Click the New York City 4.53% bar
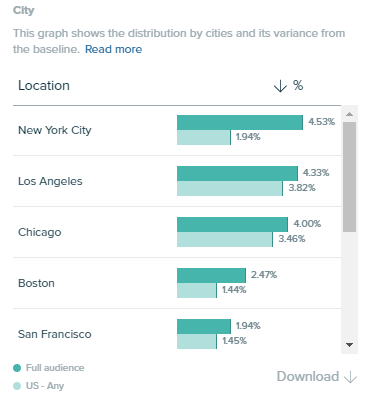This screenshot has width=367, height=399. tap(240, 122)
